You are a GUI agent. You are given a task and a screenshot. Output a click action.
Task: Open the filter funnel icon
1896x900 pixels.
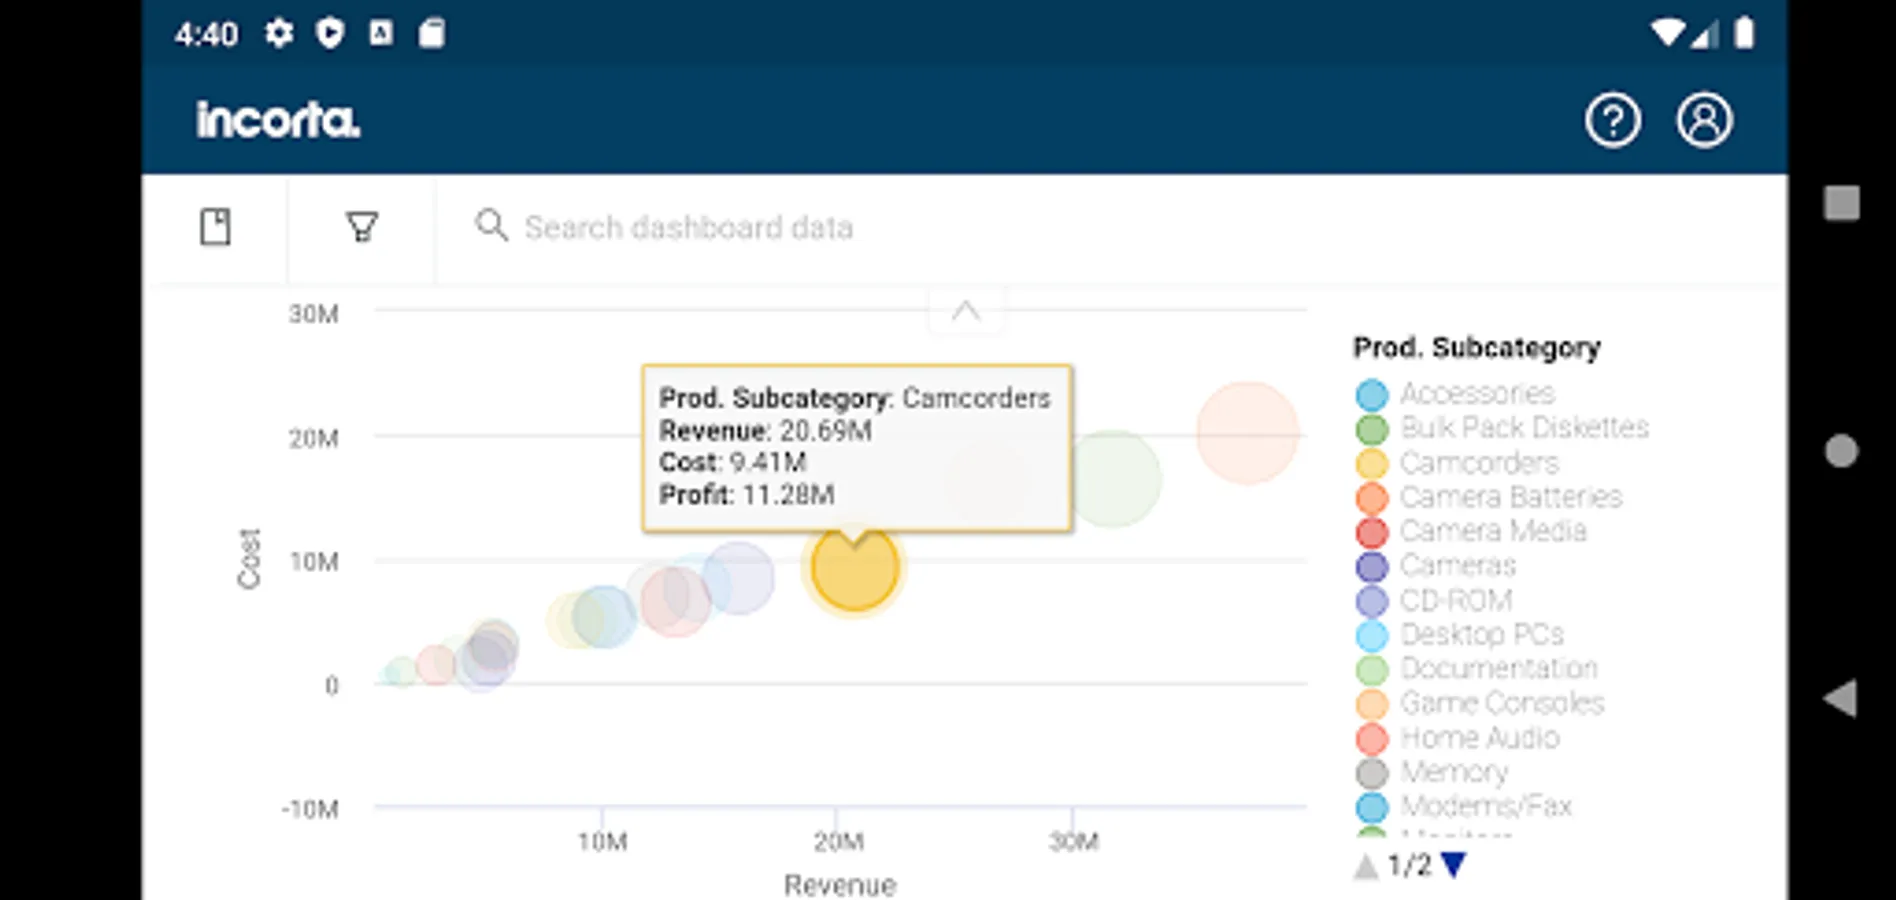(361, 227)
